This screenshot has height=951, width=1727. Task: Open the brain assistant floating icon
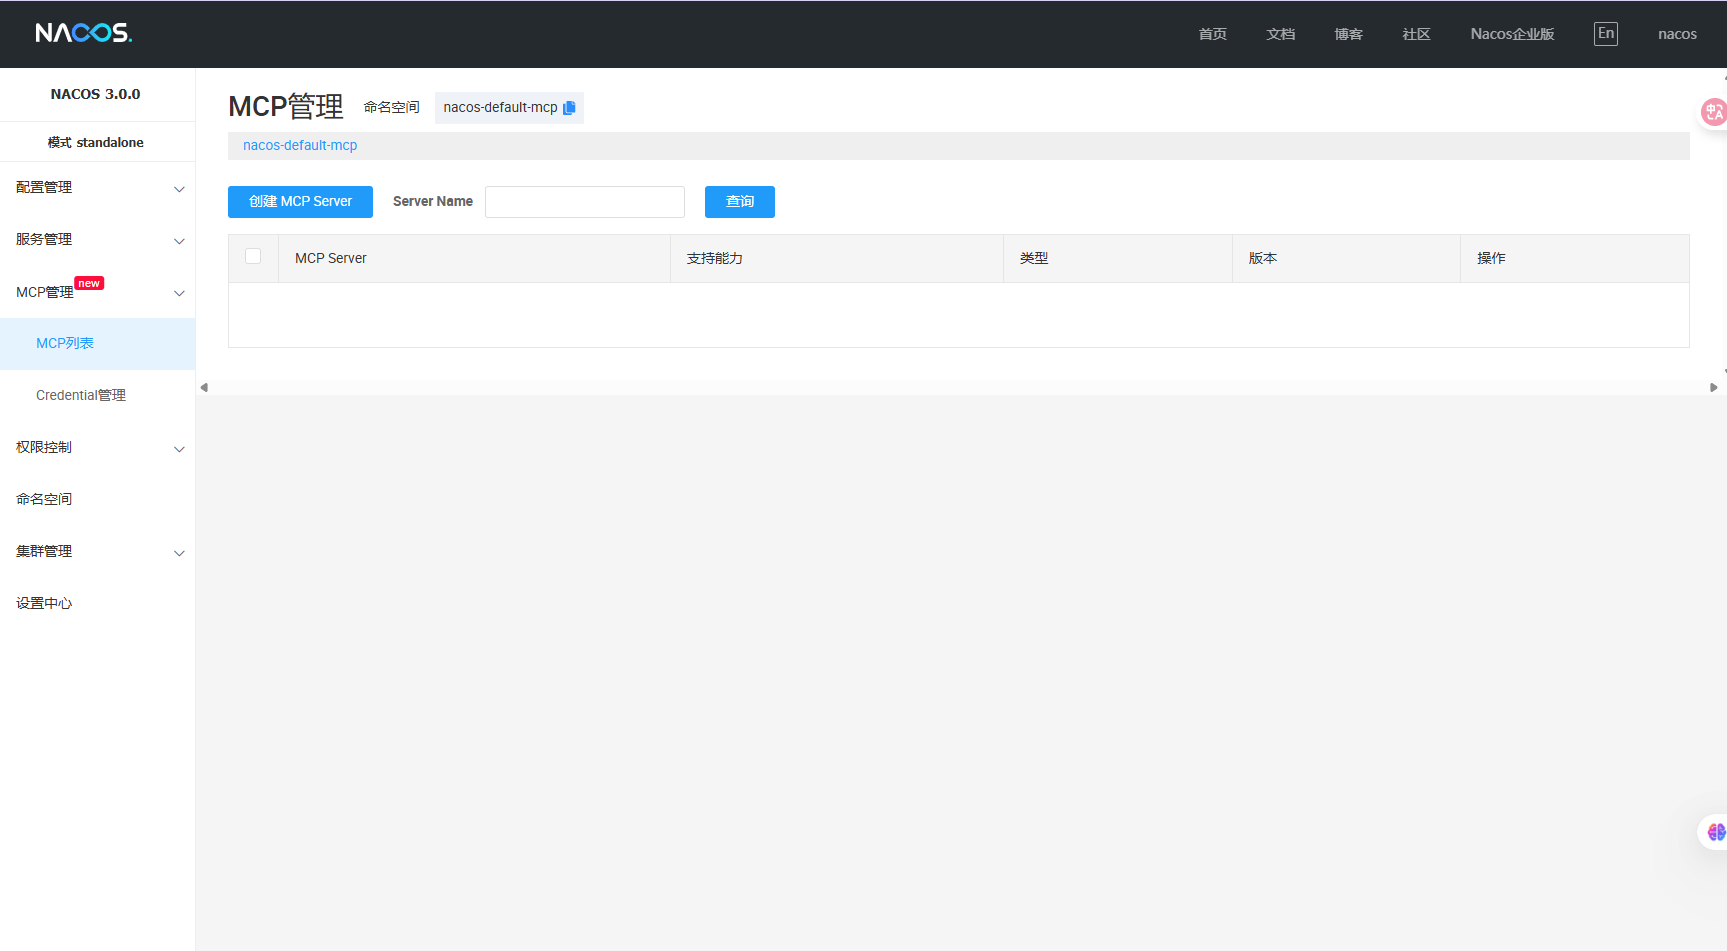pyautogui.click(x=1715, y=832)
